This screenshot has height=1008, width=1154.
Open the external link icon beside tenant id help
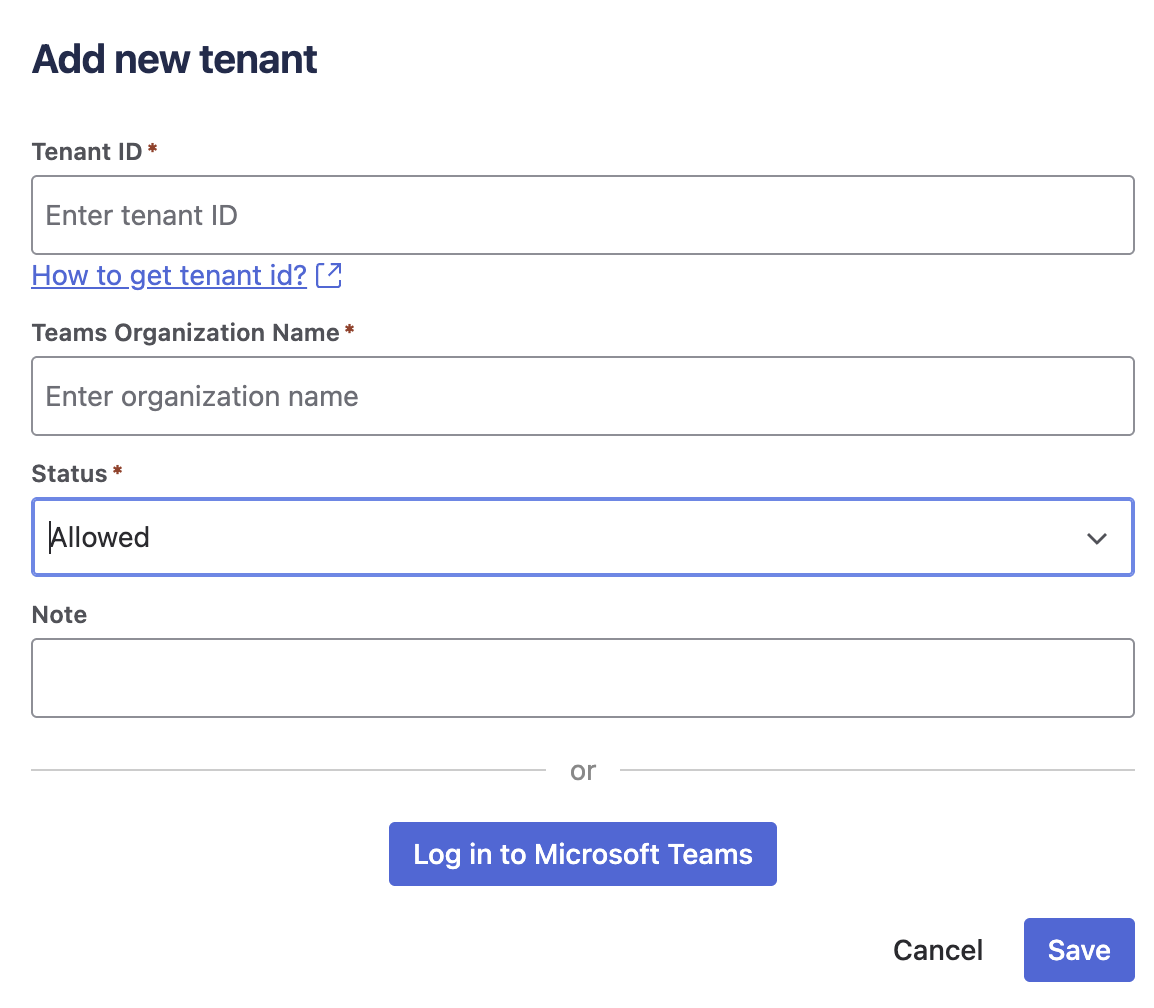click(329, 275)
